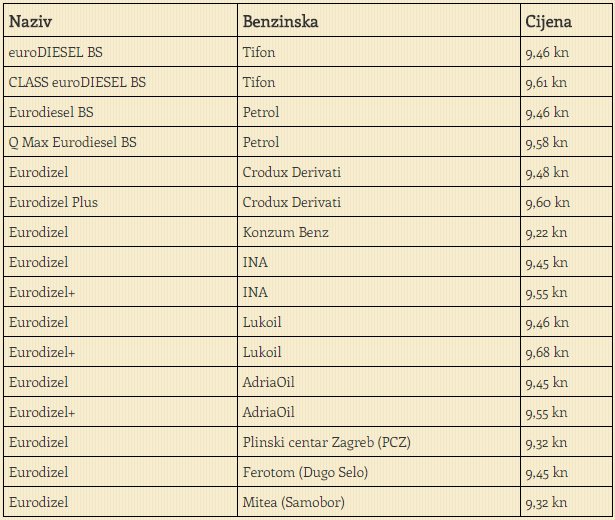Click Lukoil in the 9,68 kn row

click(262, 352)
